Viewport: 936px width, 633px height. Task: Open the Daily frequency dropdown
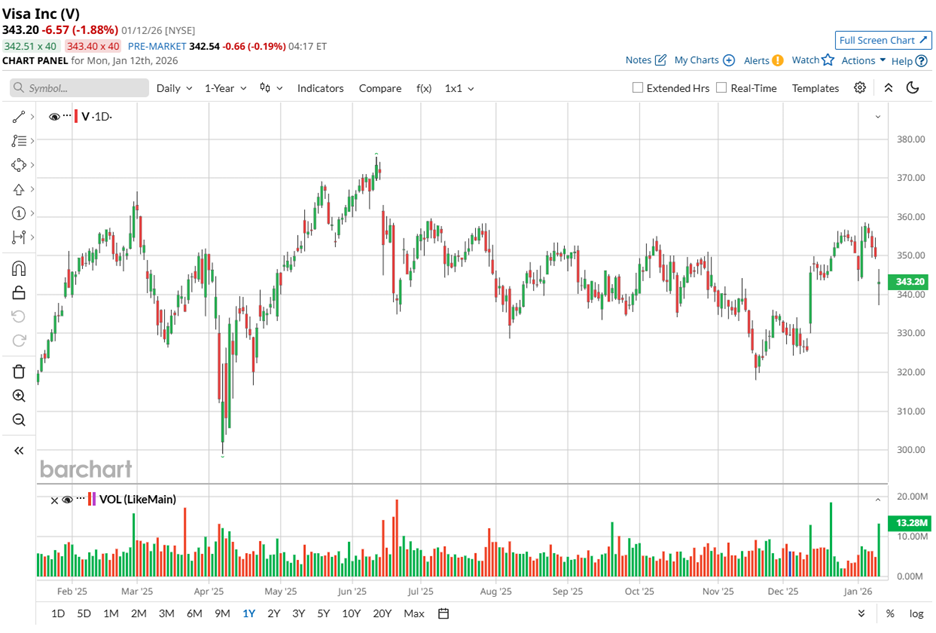(174, 88)
